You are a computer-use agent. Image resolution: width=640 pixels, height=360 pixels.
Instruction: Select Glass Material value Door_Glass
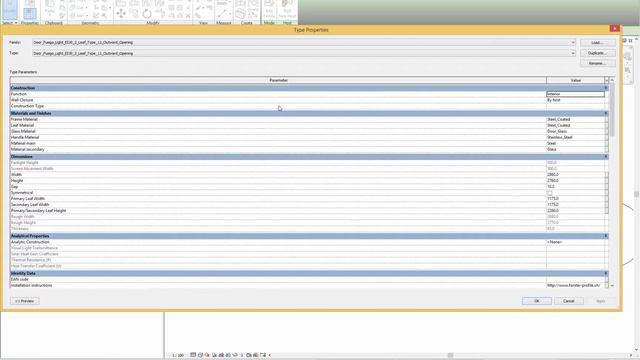coord(576,131)
